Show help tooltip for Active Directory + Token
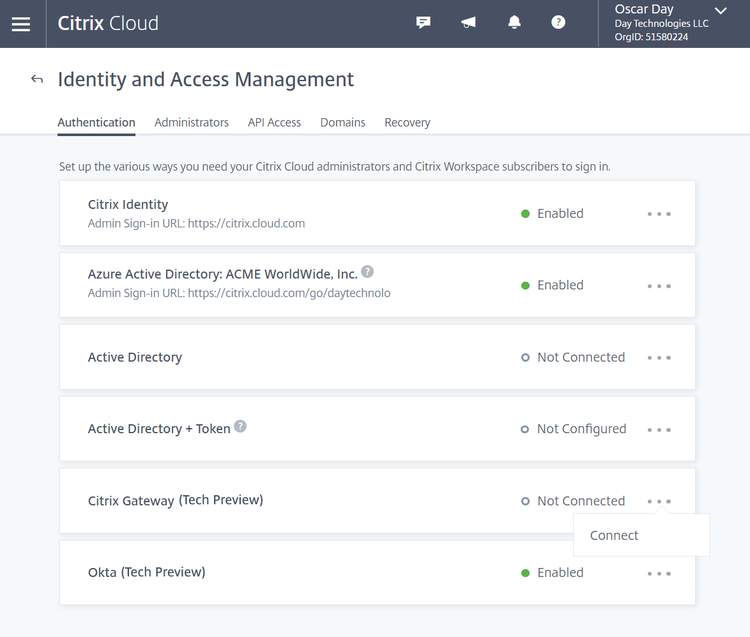 tap(240, 426)
